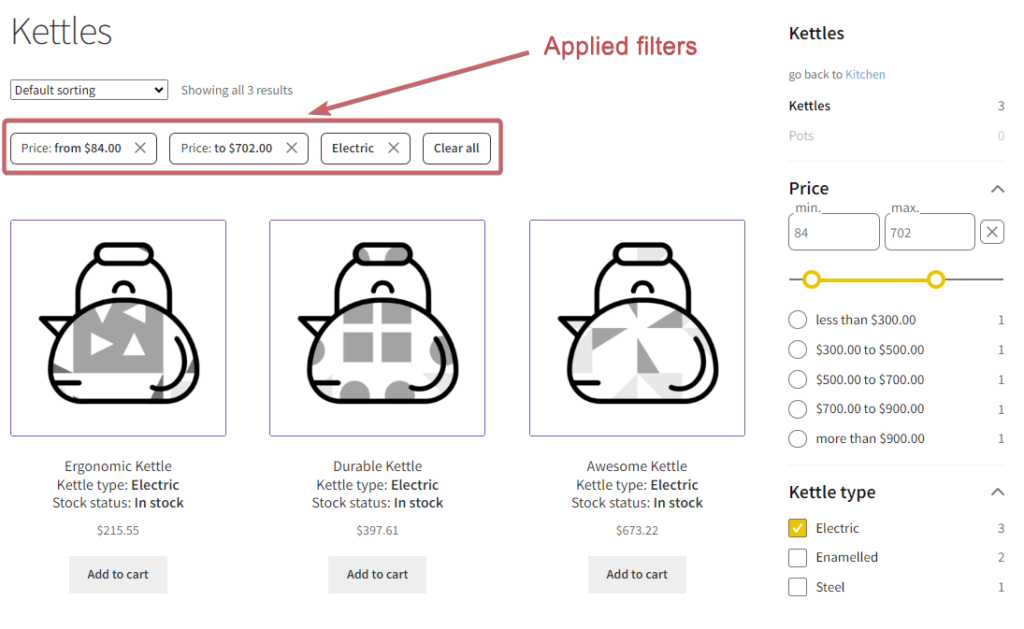Select the 'less than $300.00' price radio
Screen dimensions: 1024x629
[797, 319]
